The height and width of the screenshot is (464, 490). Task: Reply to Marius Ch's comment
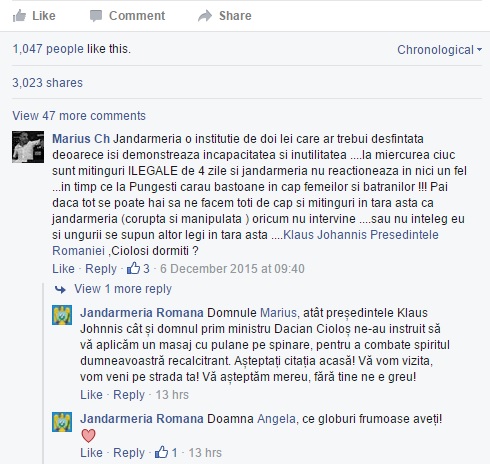coord(101,269)
